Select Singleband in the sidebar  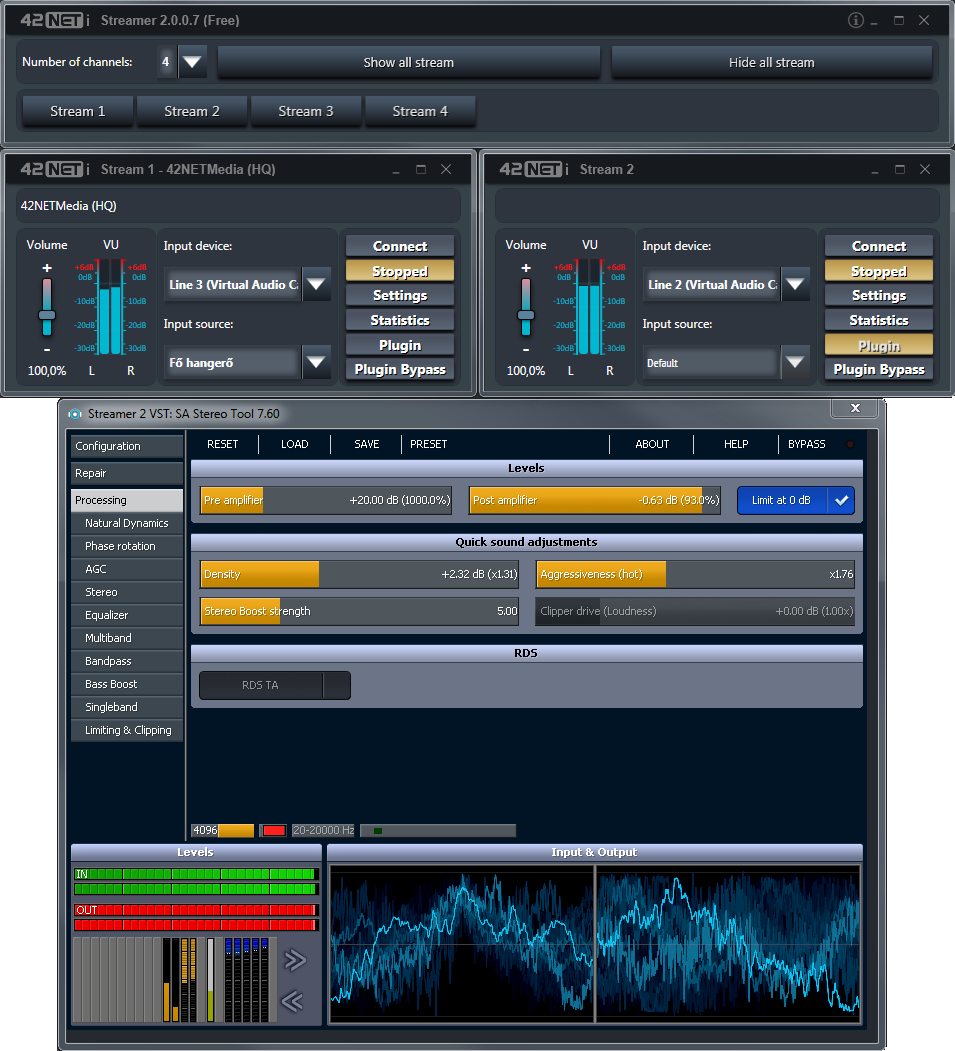click(x=127, y=707)
